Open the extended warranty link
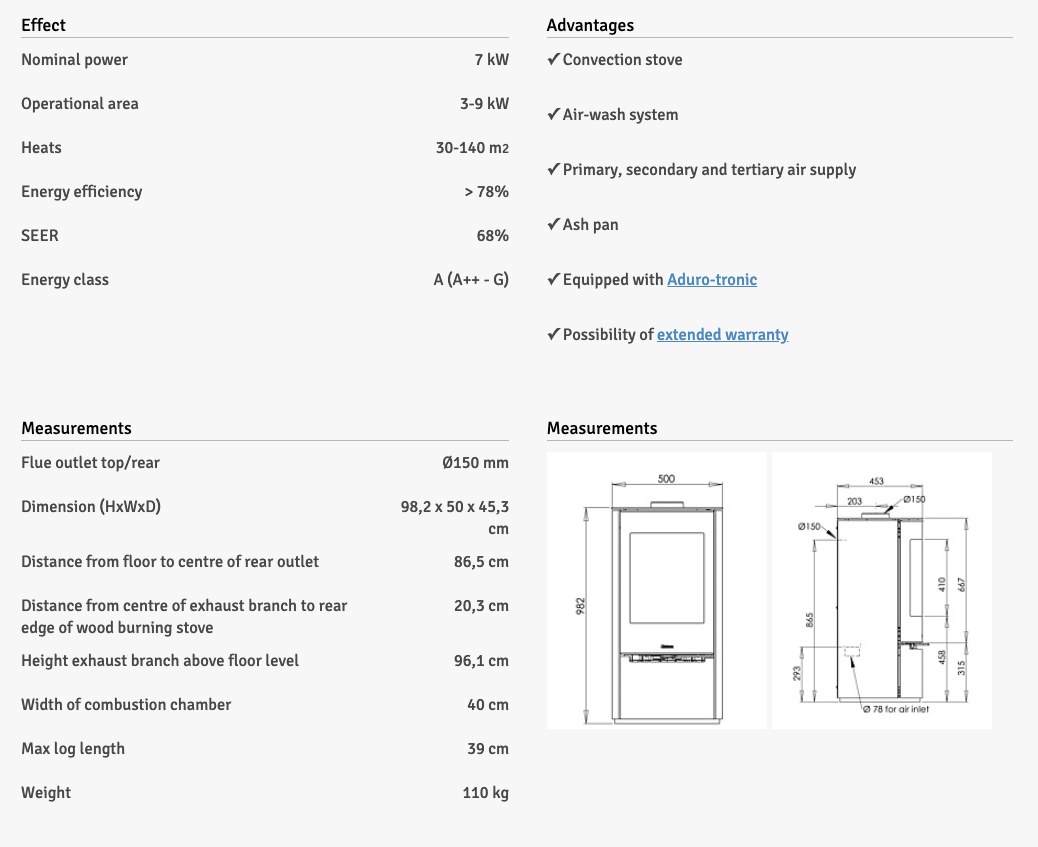 (x=722, y=335)
